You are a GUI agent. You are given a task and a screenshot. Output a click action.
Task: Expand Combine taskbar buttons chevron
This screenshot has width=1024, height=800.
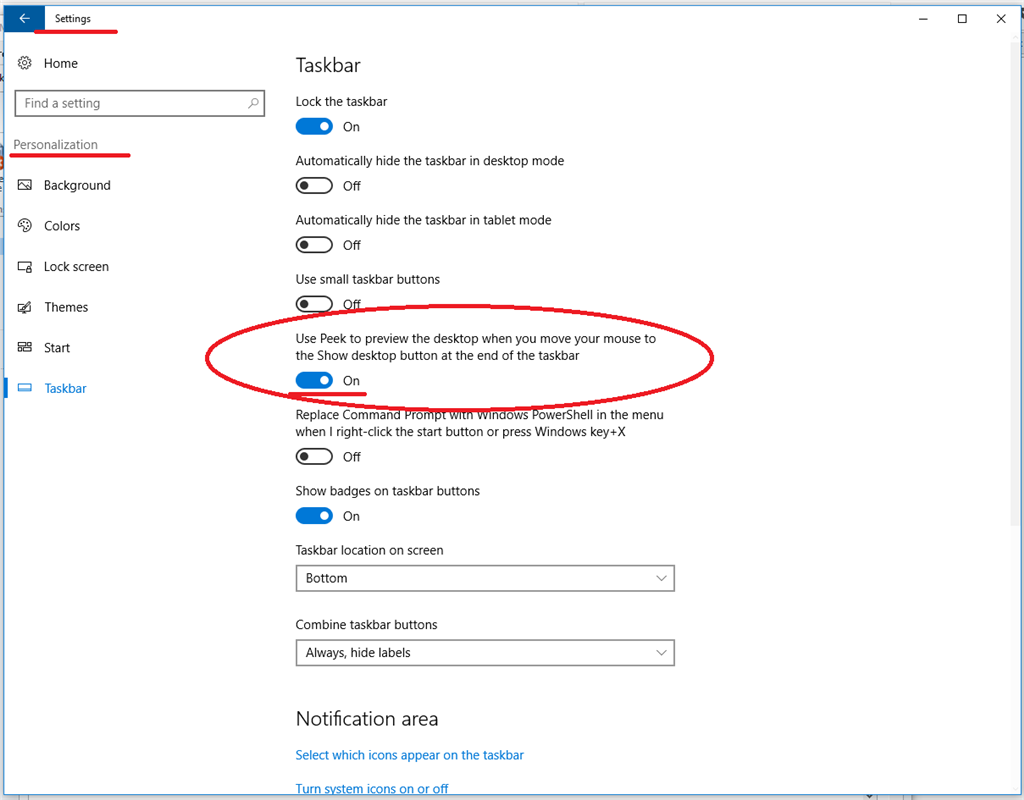[x=661, y=652]
